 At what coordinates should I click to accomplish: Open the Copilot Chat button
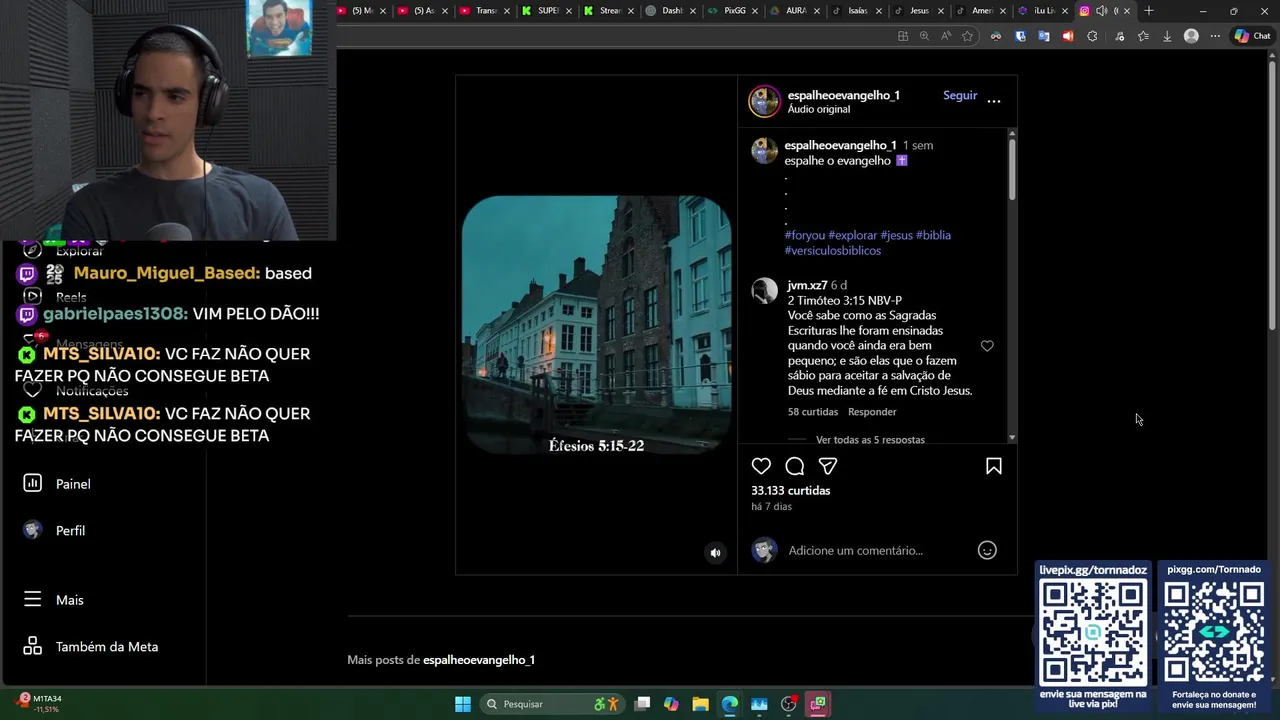click(1252, 36)
